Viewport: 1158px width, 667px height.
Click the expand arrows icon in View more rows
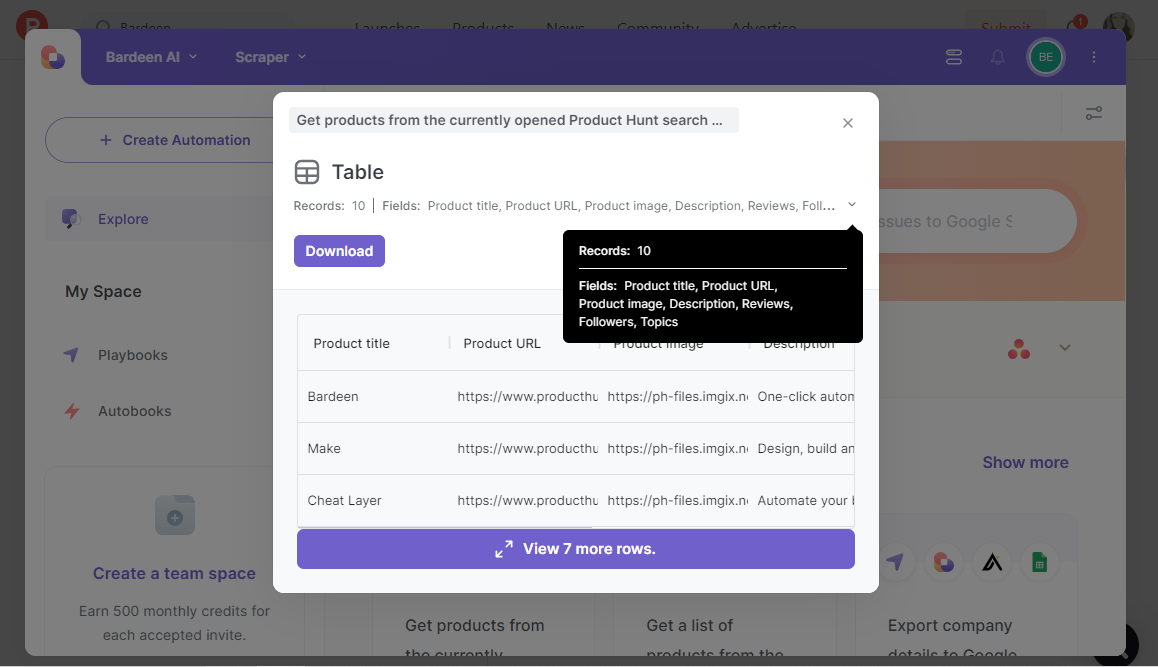[x=504, y=549]
